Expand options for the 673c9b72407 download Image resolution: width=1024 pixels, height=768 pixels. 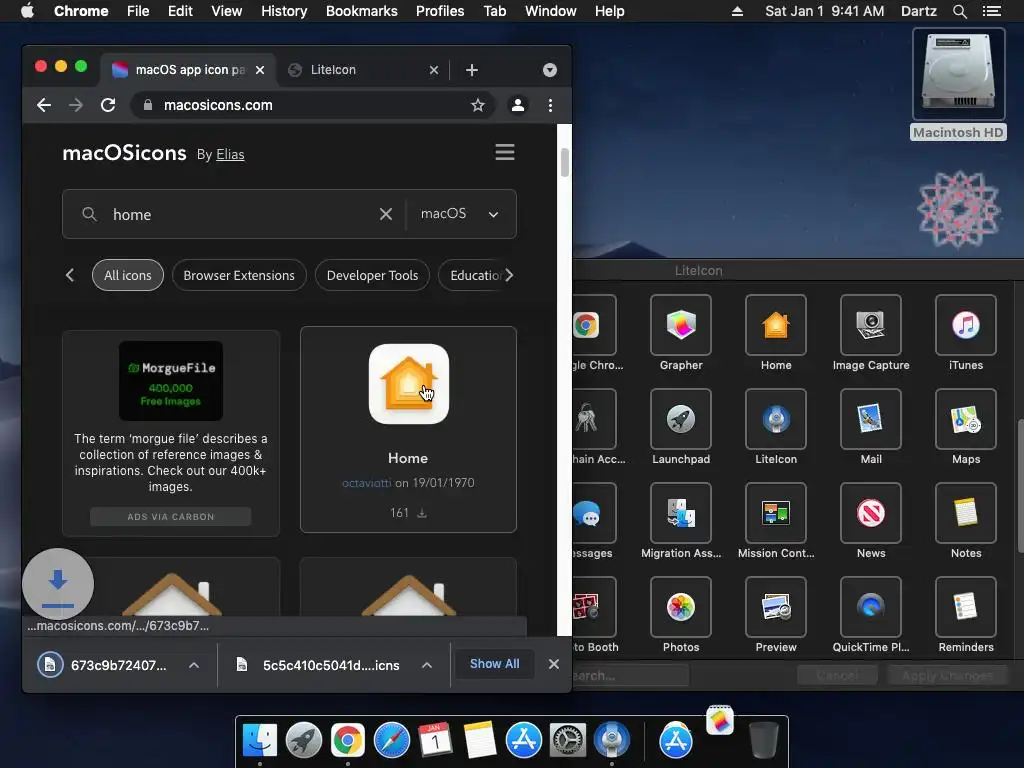click(x=194, y=665)
